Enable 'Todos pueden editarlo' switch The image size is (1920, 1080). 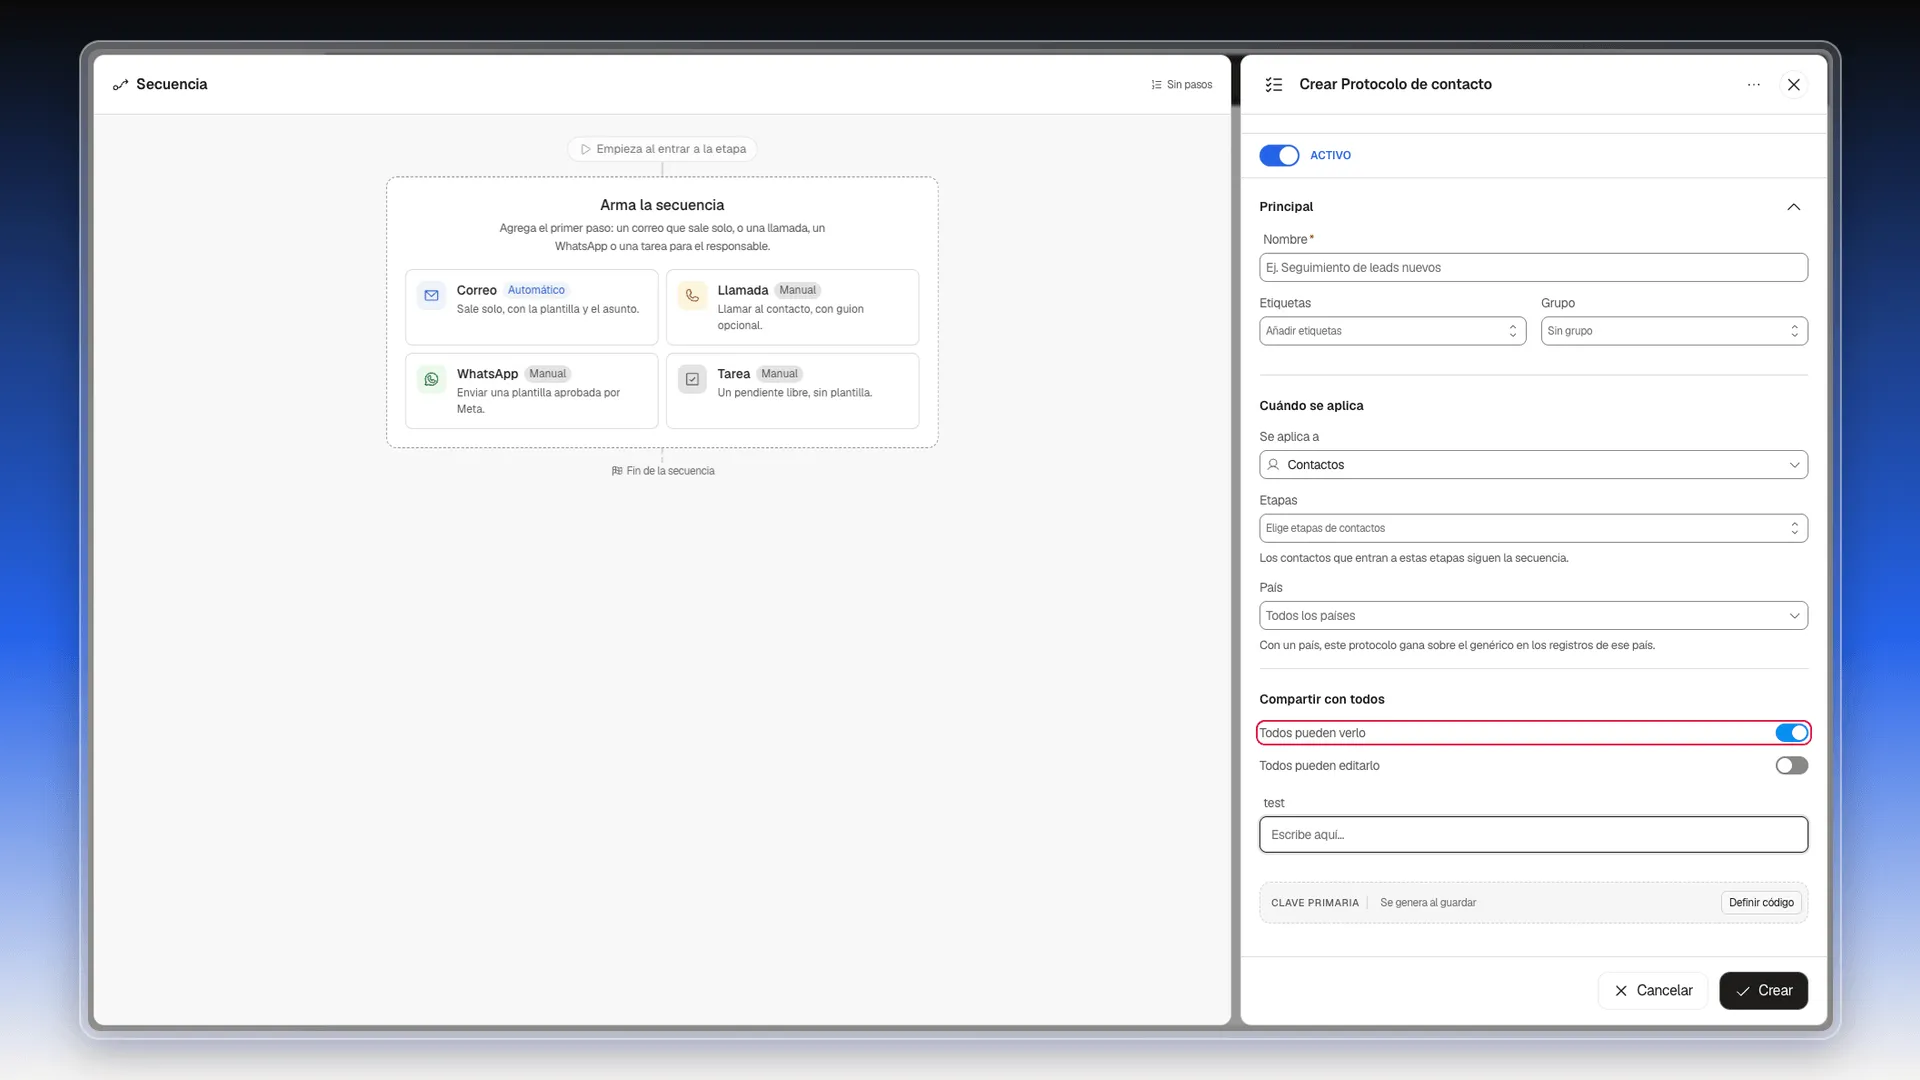[x=1792, y=766]
